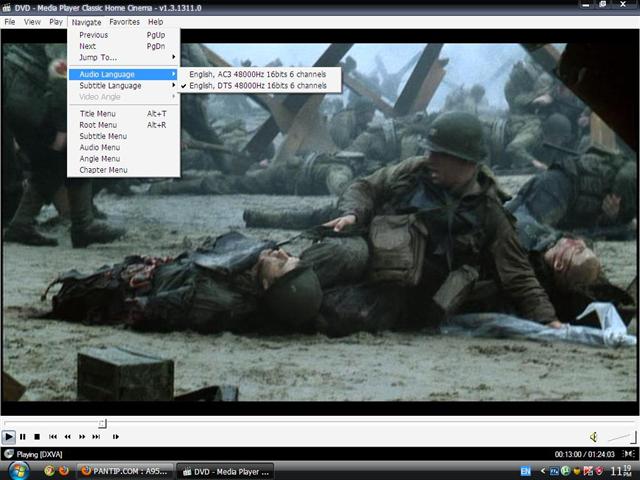
Task: Click the seek bar handle
Action: pos(103,424)
